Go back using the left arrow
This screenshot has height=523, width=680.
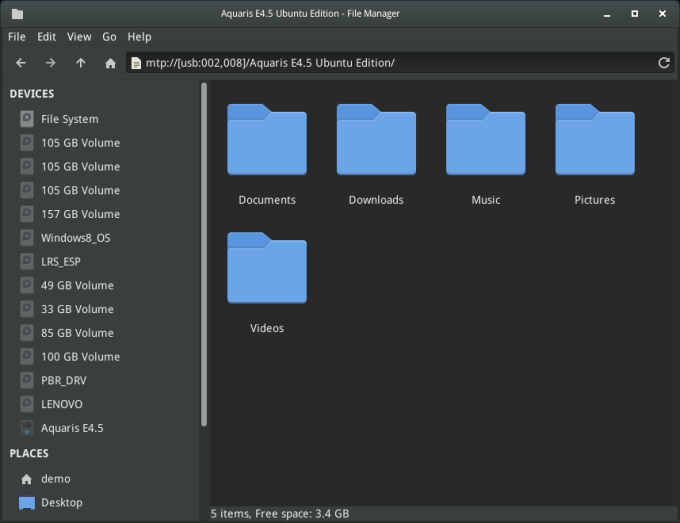coord(21,63)
